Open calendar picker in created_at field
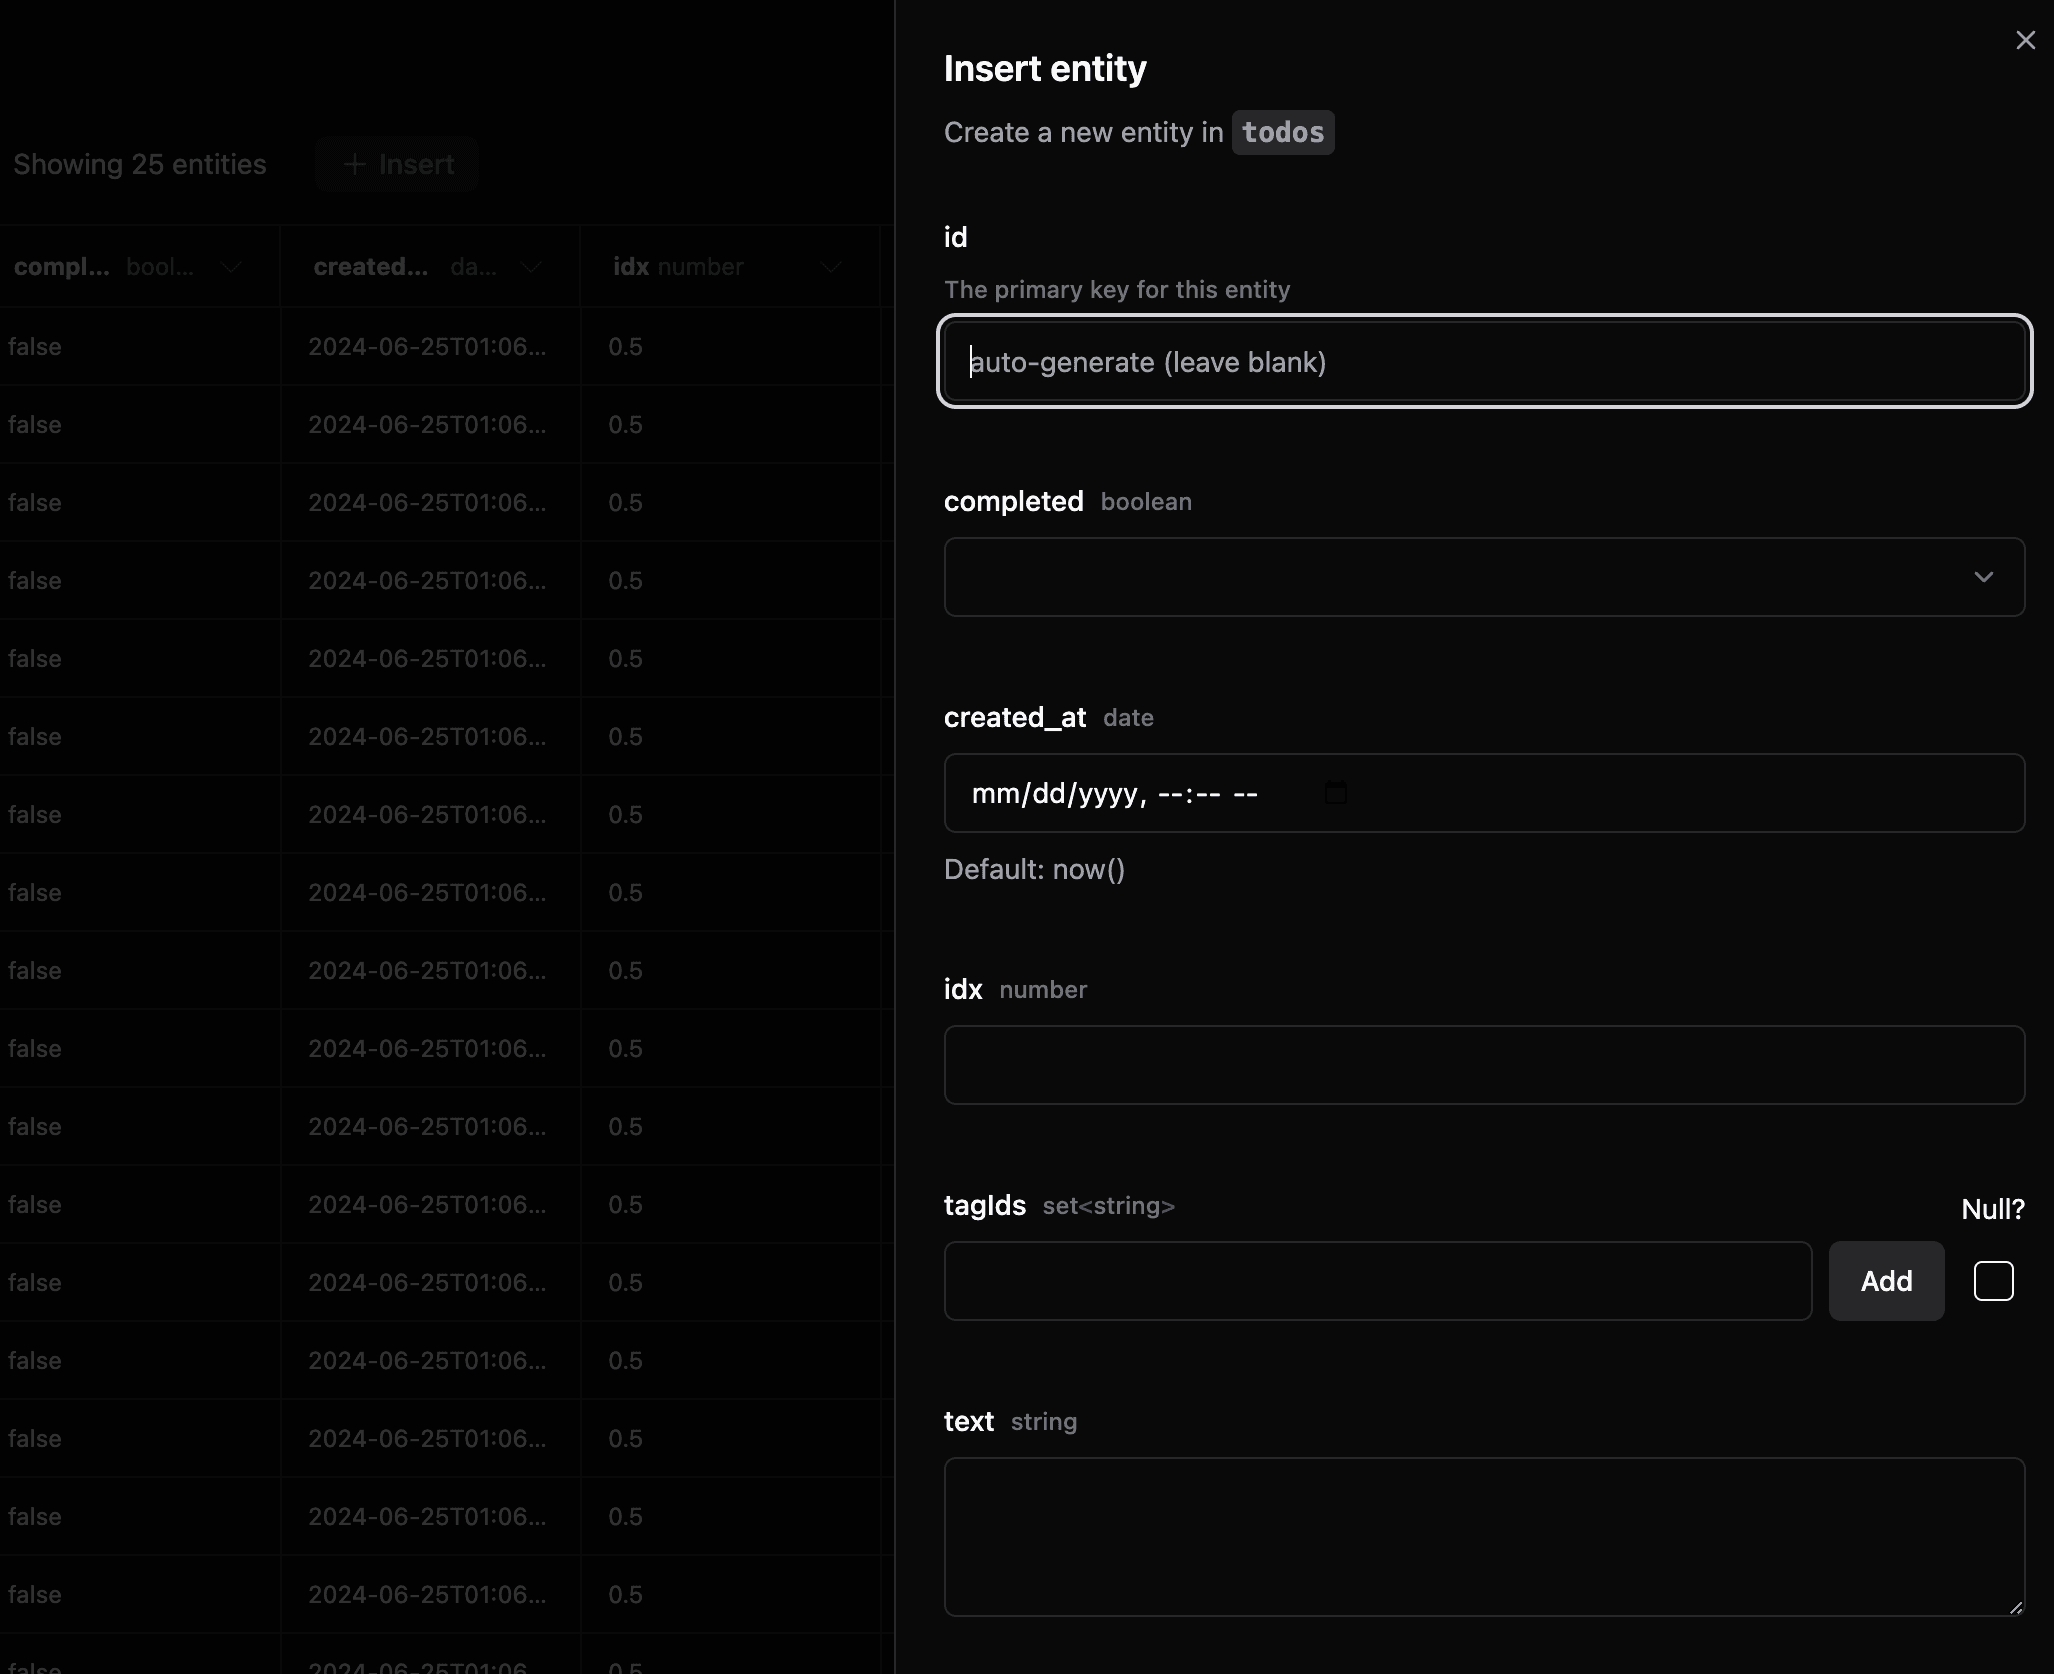This screenshot has height=1674, width=2054. [1335, 793]
